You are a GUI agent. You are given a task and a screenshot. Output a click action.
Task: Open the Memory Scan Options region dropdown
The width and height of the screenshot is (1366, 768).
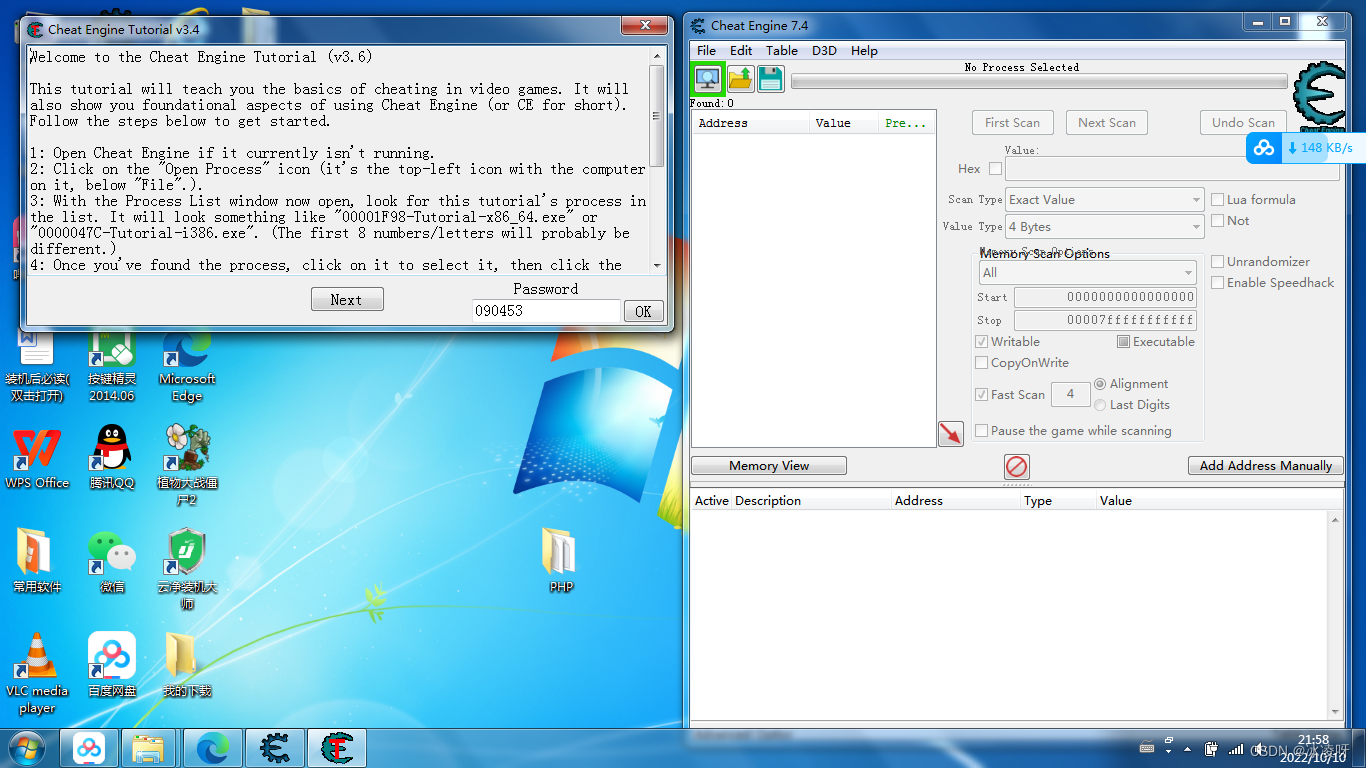pyautogui.click(x=1087, y=273)
